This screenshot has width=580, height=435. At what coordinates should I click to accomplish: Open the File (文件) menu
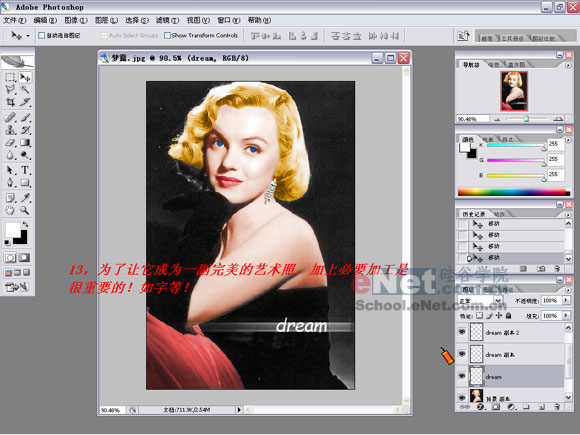point(14,20)
